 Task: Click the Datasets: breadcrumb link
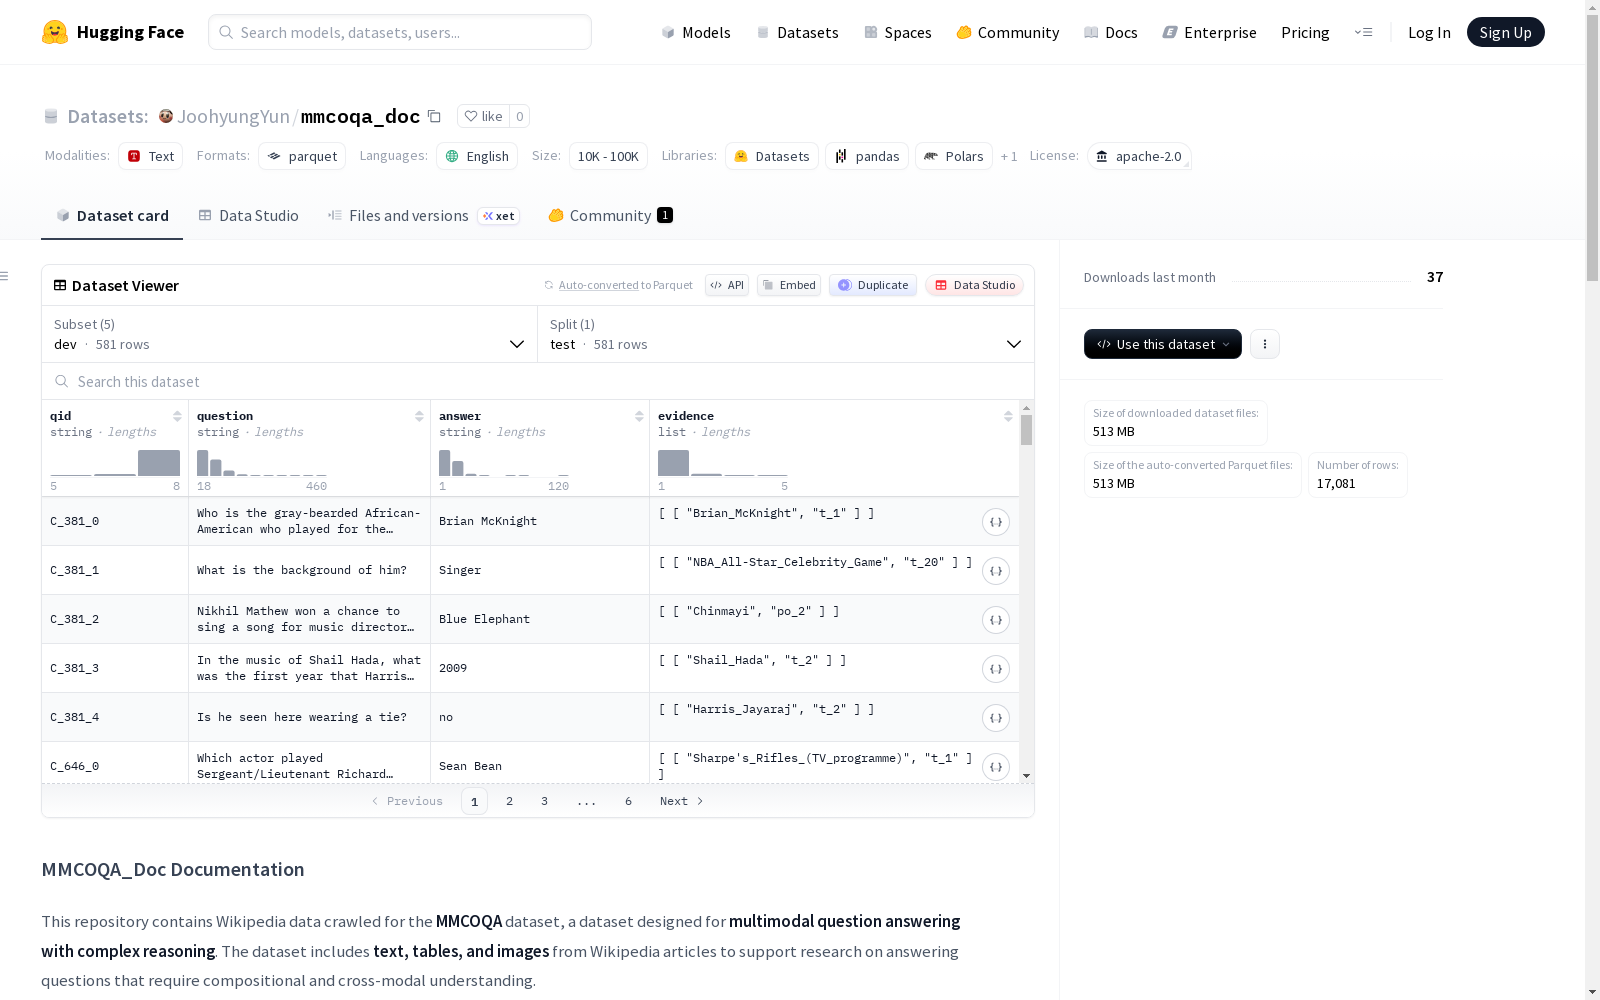[x=108, y=116]
